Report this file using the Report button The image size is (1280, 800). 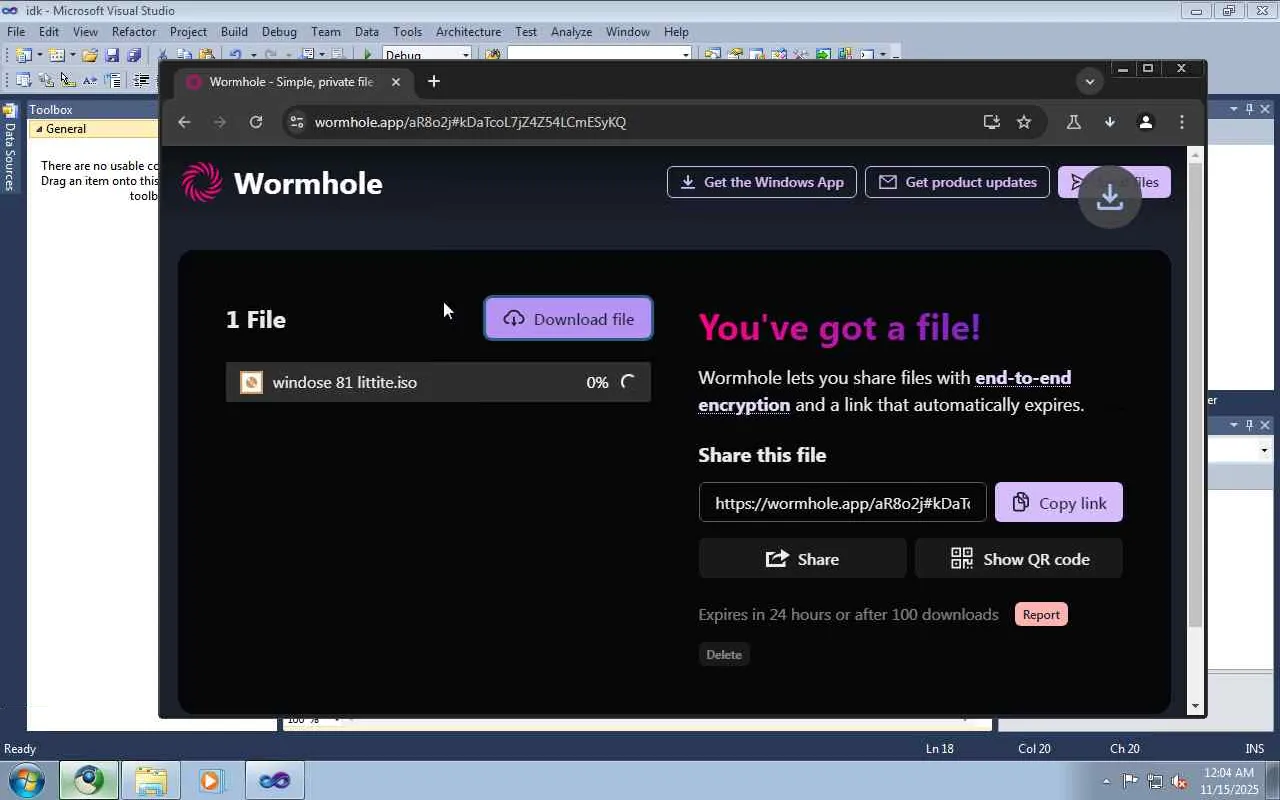coord(1041,614)
